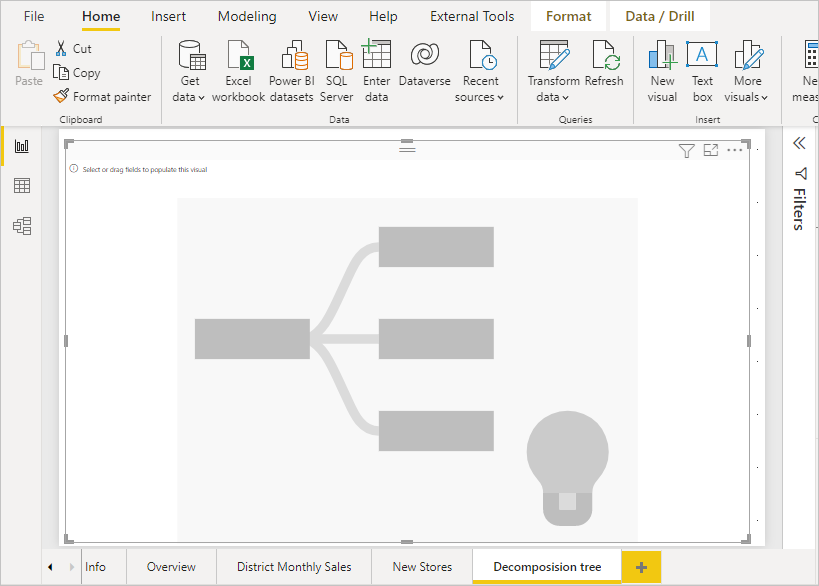Viewport: 819px width, 586px height.
Task: Open the New Stores page tab
Action: click(422, 567)
